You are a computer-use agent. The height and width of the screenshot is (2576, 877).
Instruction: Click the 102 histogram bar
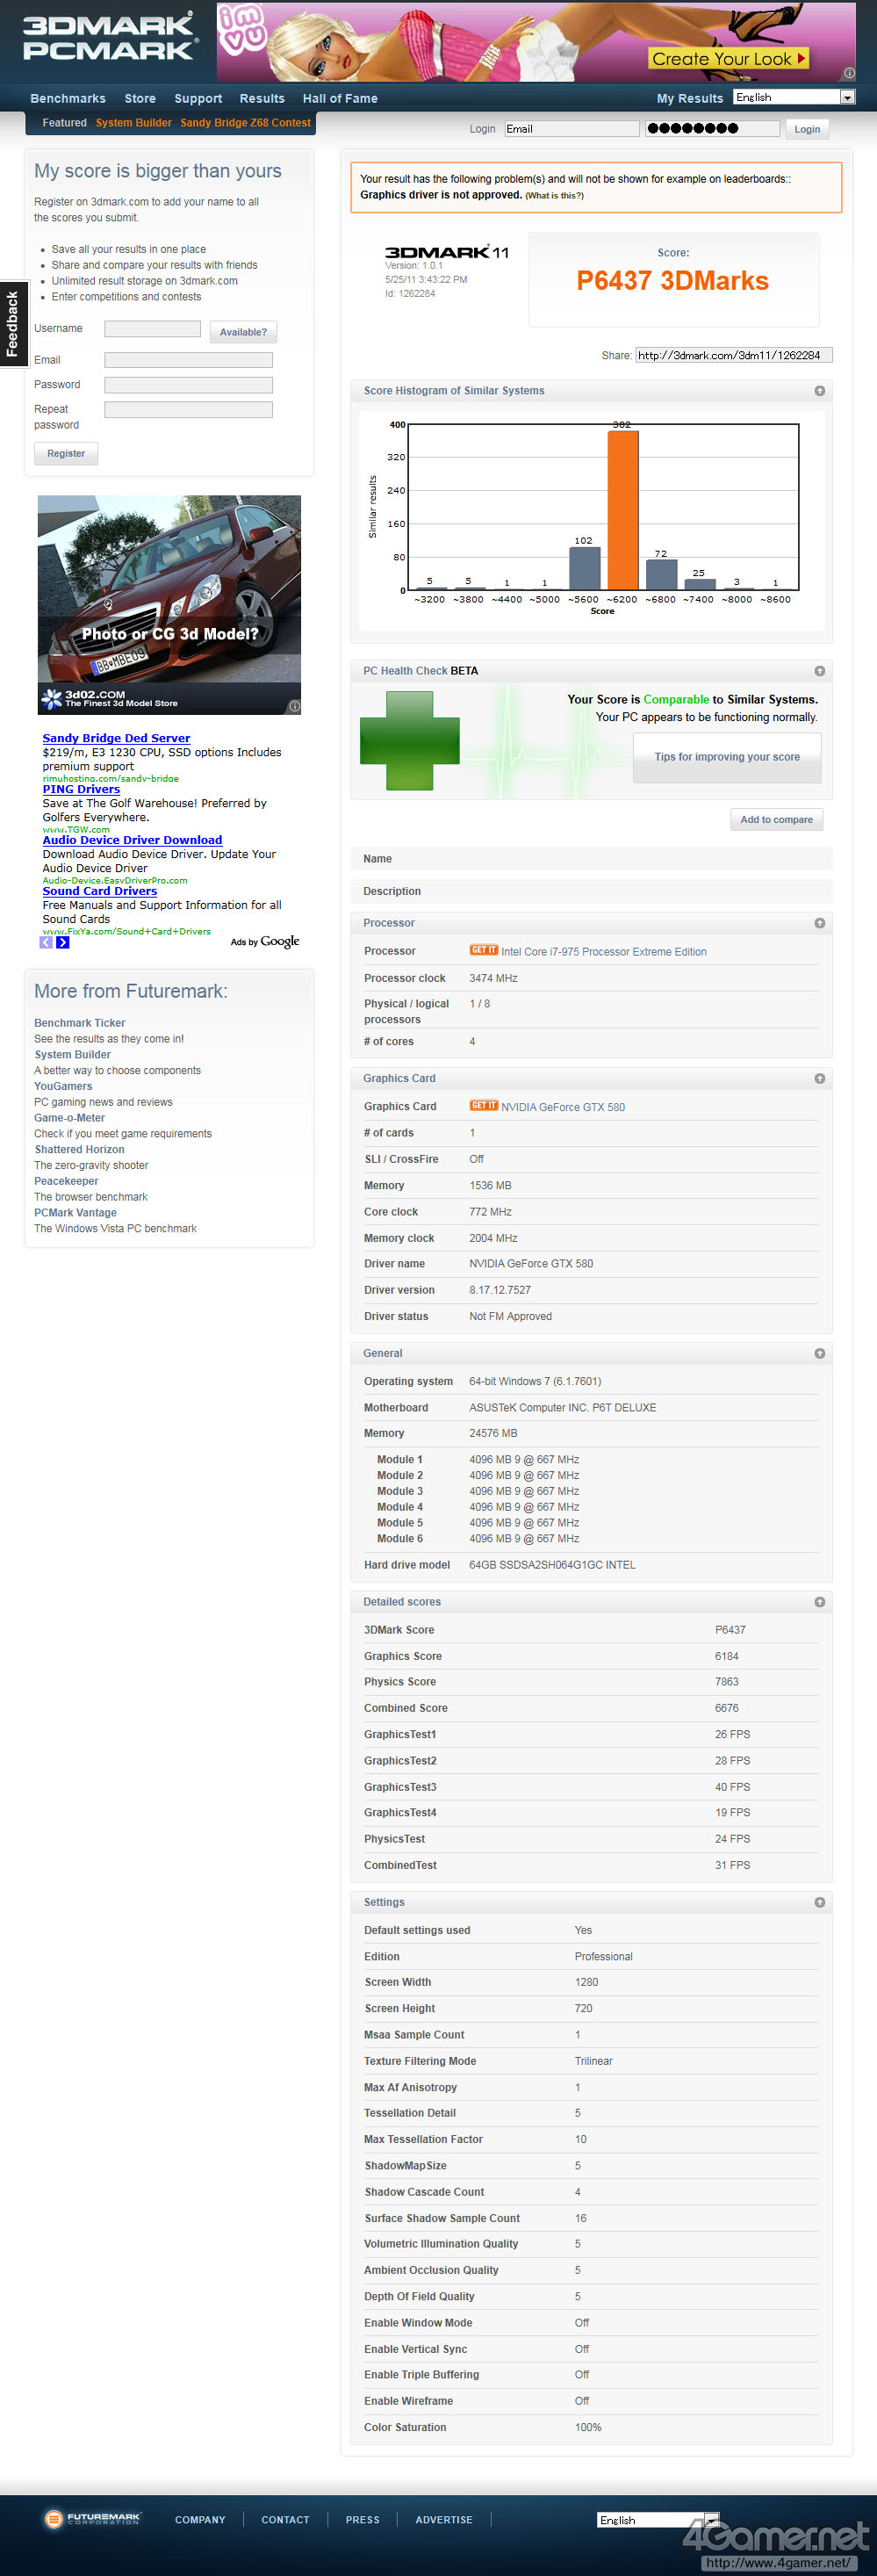pyautogui.click(x=585, y=569)
